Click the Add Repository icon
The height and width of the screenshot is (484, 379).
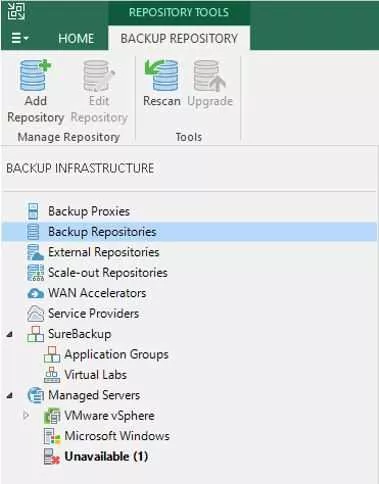(x=35, y=76)
